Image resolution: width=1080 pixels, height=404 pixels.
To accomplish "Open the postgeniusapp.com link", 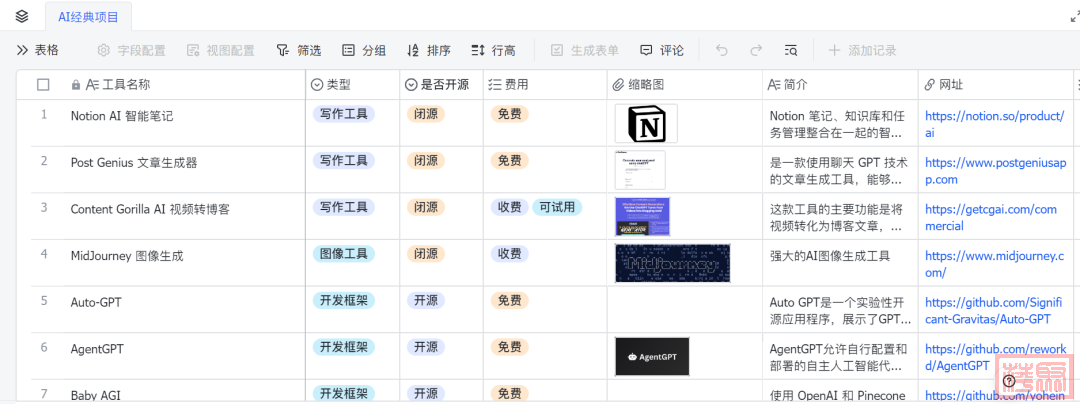I will coord(995,171).
